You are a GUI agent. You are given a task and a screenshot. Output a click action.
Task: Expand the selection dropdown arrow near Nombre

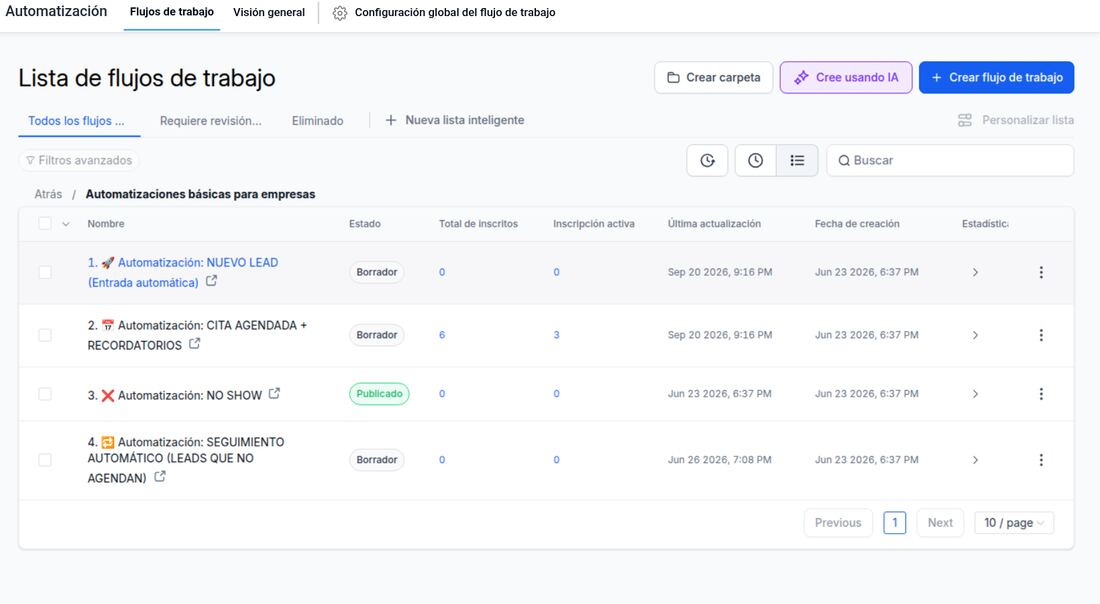(66, 224)
